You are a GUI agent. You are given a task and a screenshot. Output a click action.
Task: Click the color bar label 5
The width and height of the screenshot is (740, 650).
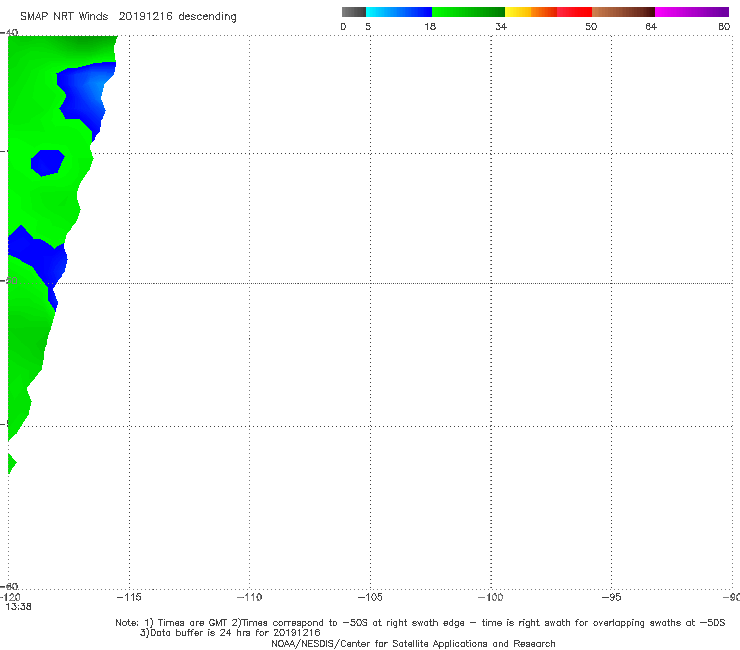pos(368,27)
